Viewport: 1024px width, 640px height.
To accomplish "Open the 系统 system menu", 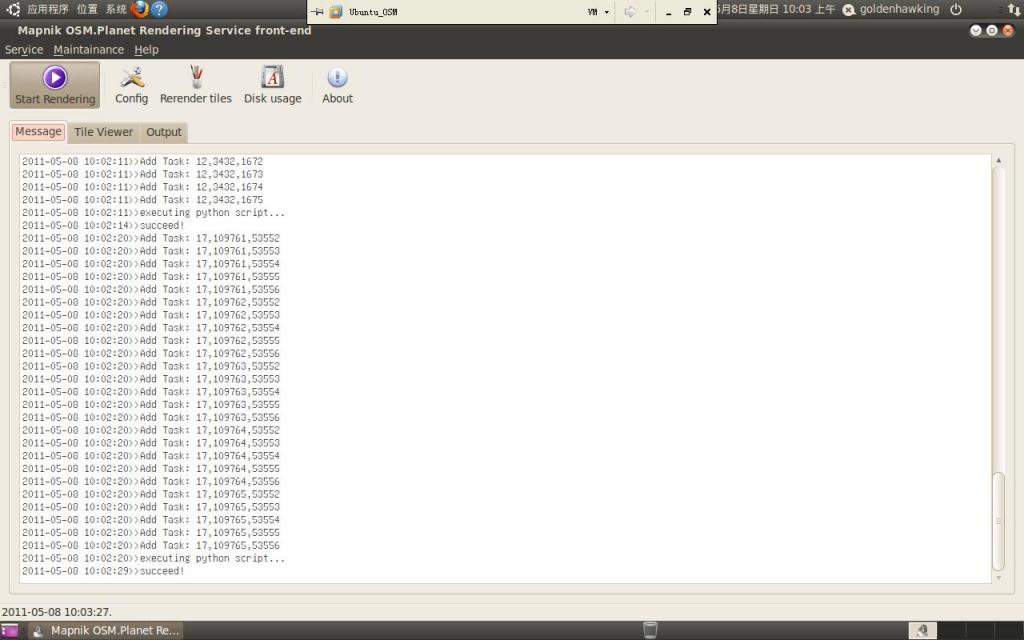I will pyautogui.click(x=116, y=9).
